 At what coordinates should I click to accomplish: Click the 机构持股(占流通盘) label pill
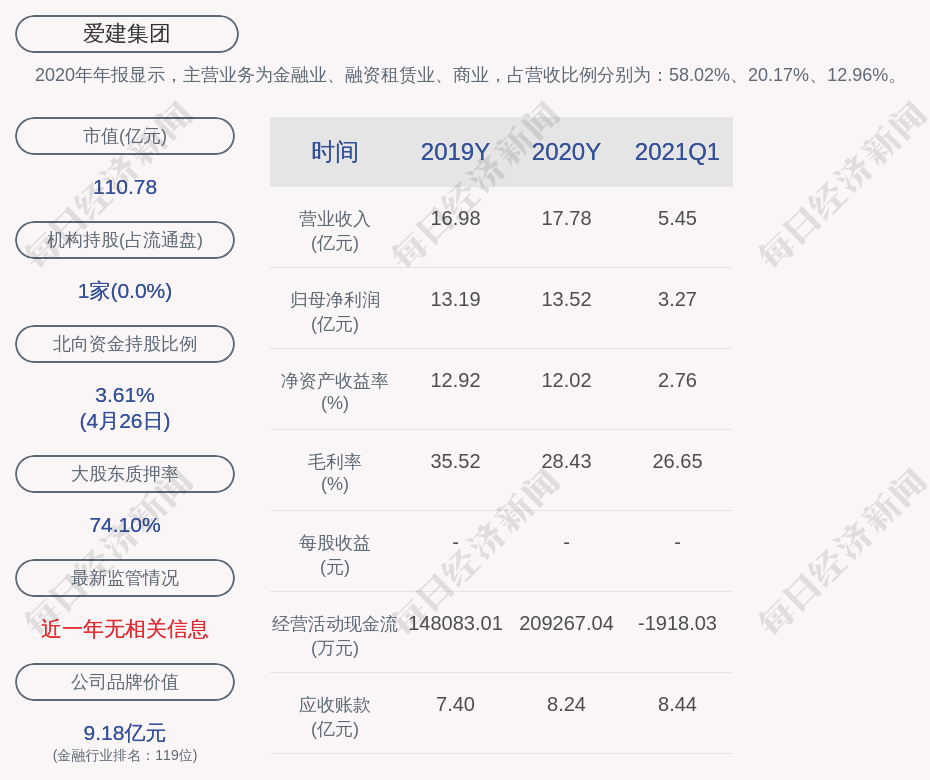click(125, 240)
